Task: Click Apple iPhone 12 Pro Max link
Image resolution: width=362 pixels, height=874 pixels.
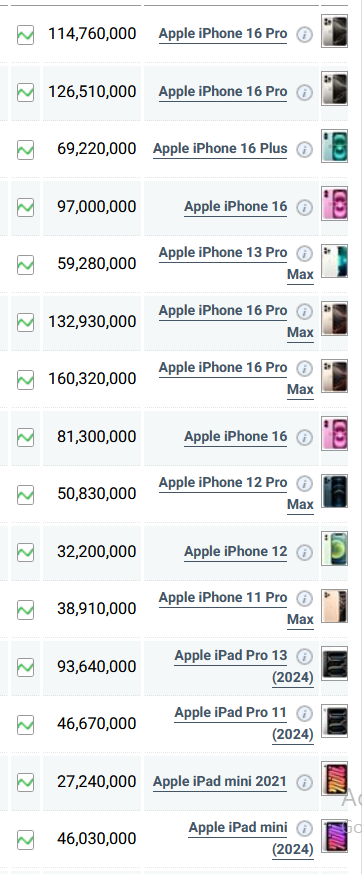Action: tap(236, 493)
